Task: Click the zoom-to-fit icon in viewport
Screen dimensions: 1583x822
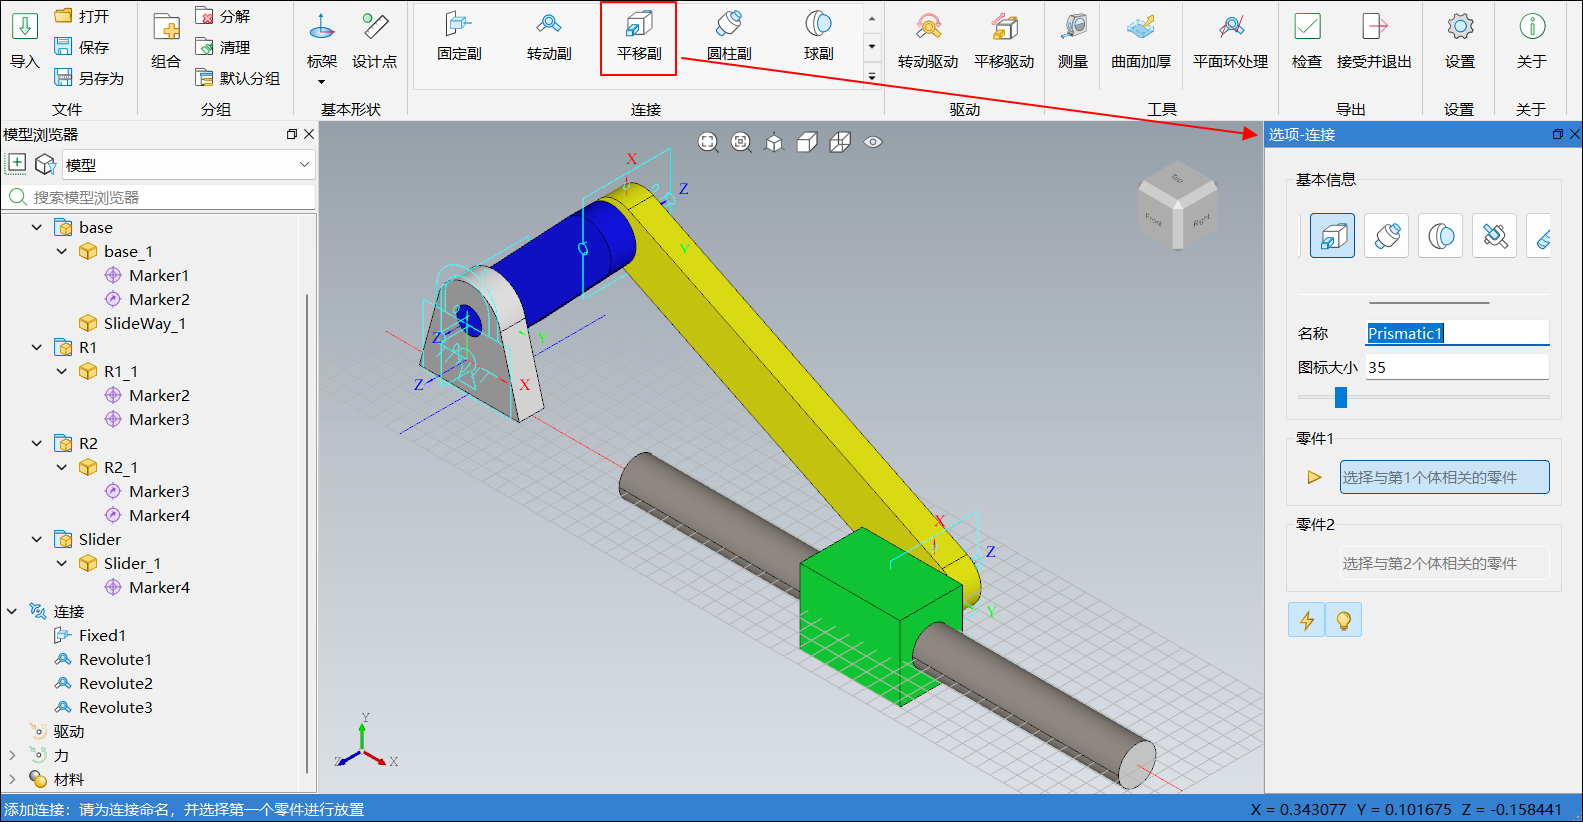Action: click(708, 142)
